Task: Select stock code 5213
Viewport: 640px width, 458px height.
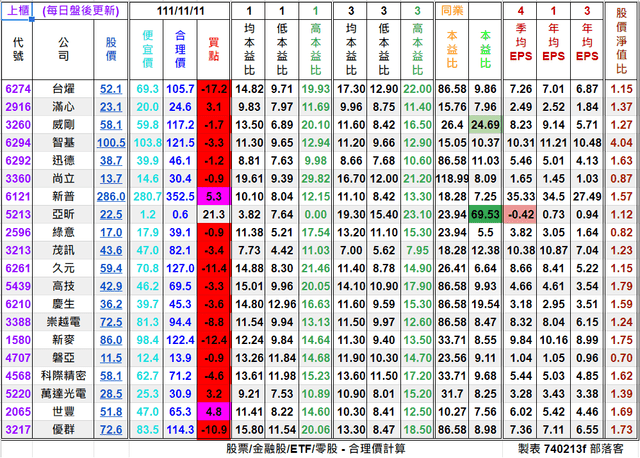Action: [x=18, y=215]
